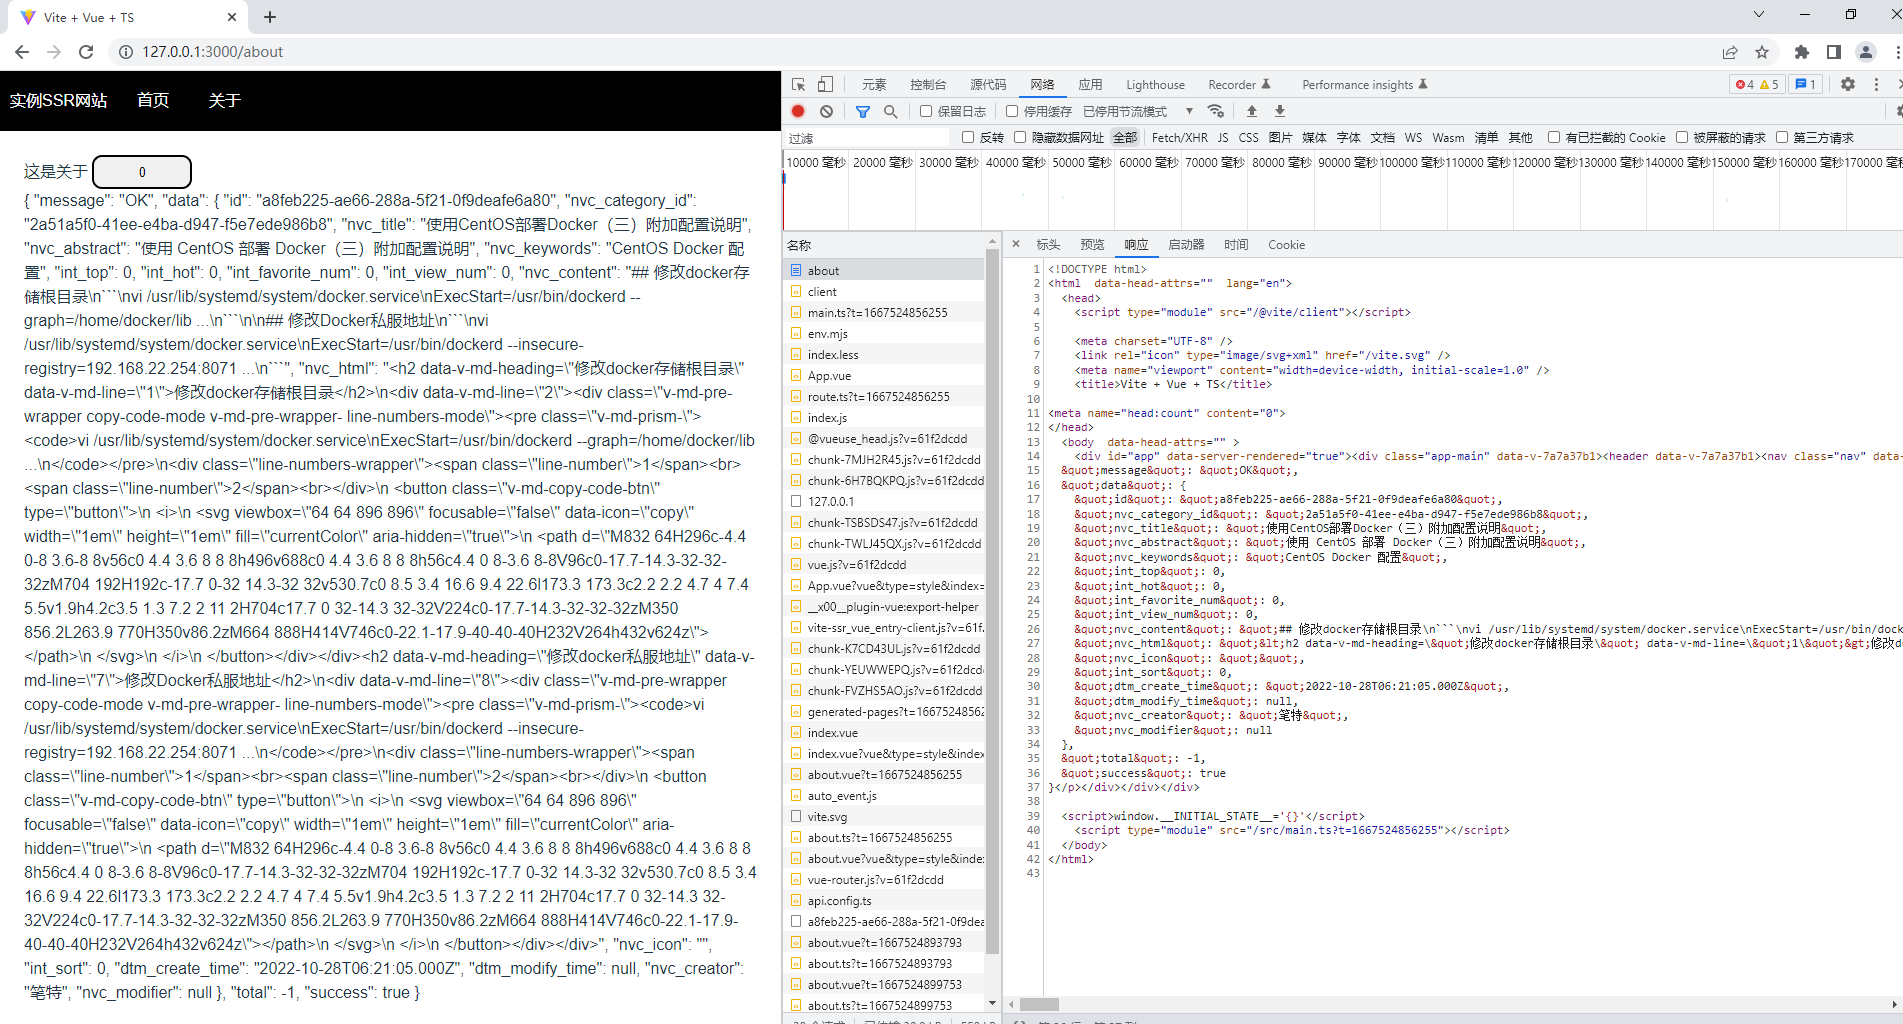
Task: Filter requests by CSS type
Action: [1248, 137]
